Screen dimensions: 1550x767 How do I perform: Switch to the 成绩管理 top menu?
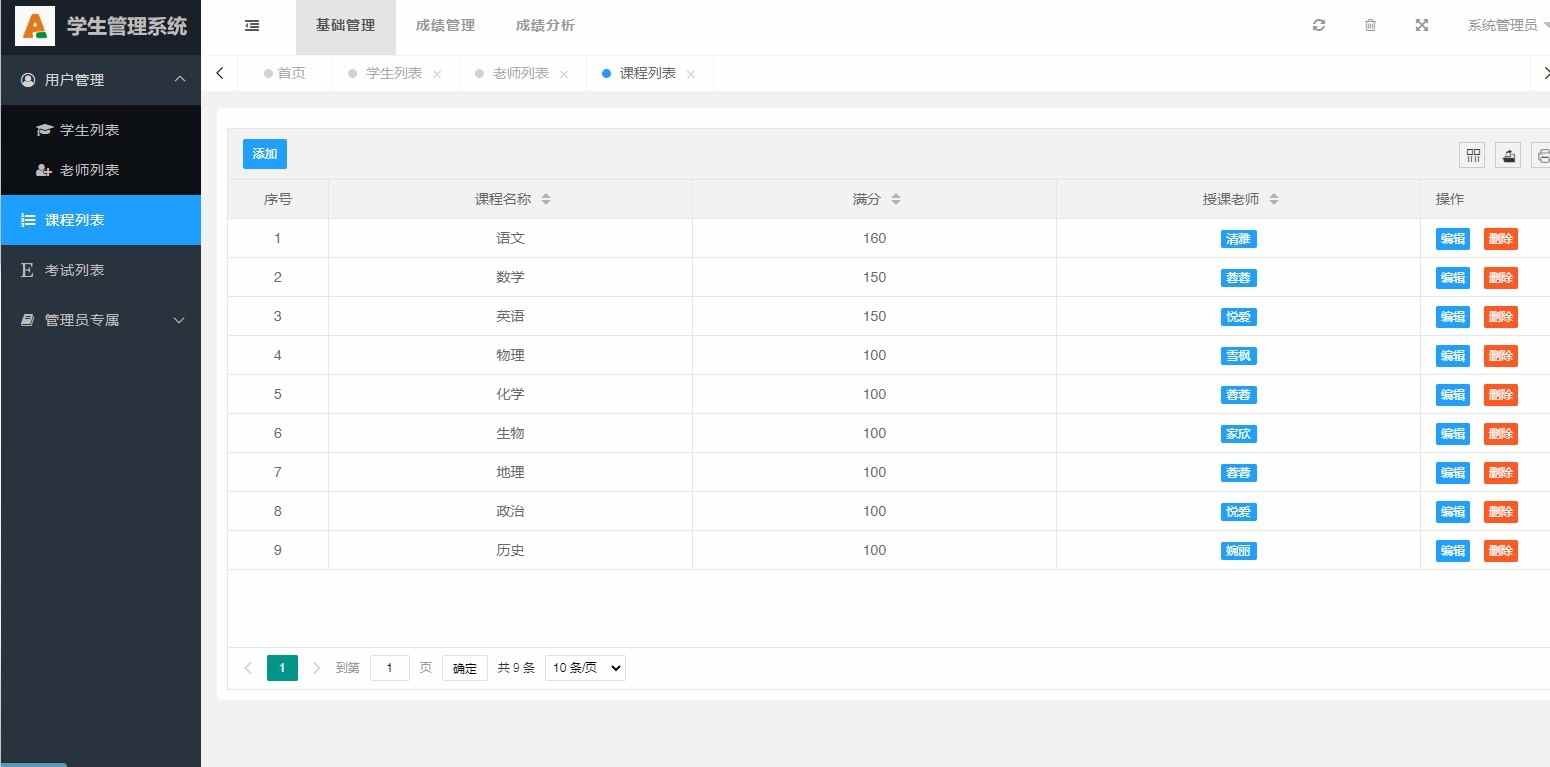pyautogui.click(x=445, y=26)
